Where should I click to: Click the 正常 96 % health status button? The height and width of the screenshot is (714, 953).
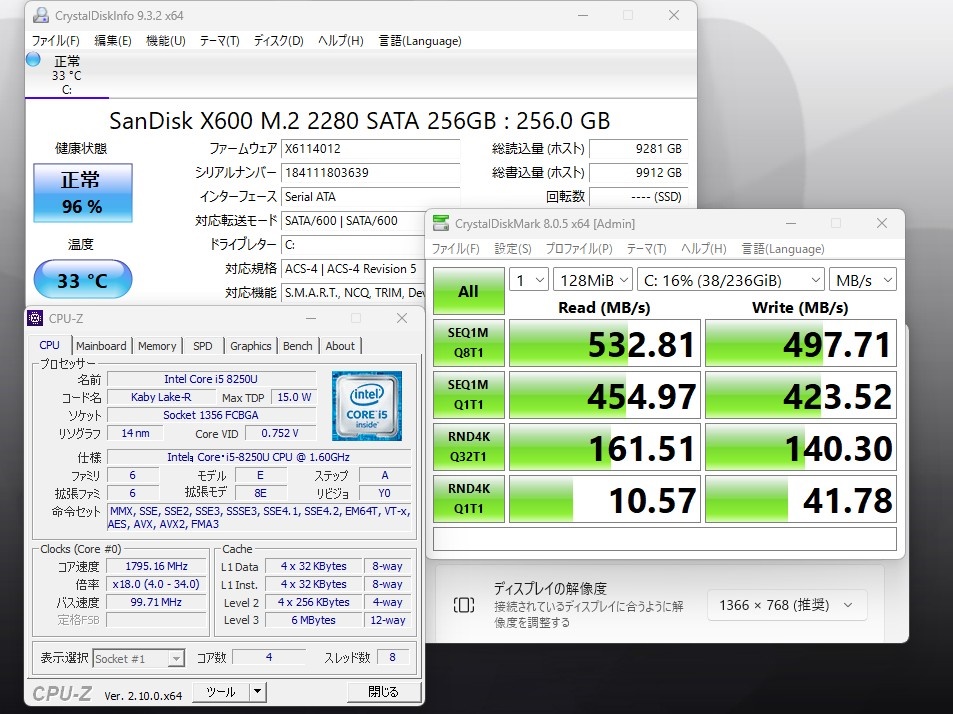83,193
